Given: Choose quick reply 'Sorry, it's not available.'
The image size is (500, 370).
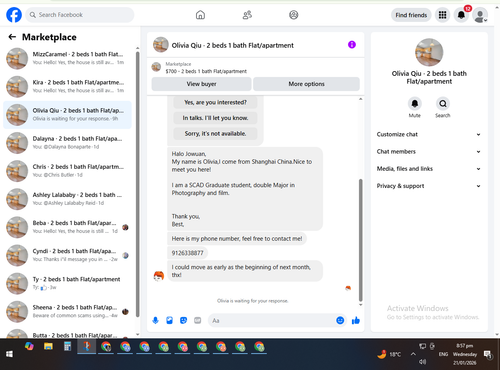Looking at the screenshot, I should pos(215,134).
